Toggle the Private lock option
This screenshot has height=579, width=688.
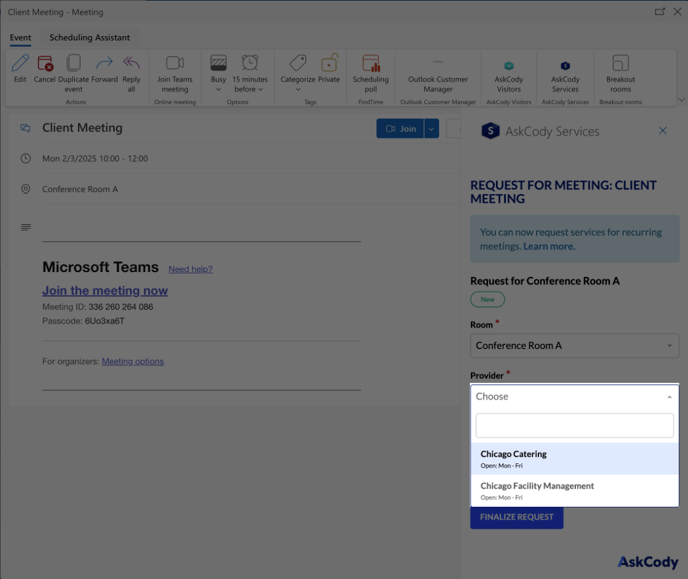(x=329, y=68)
